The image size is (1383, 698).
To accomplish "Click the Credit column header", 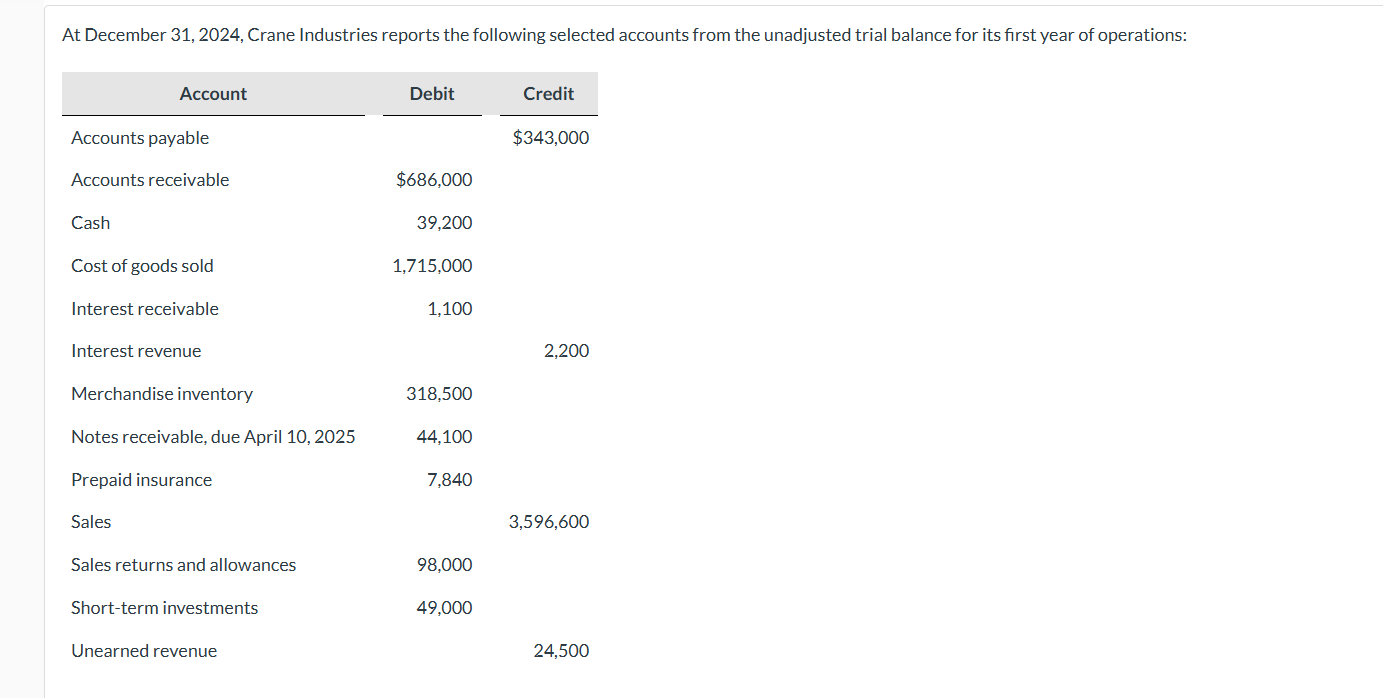I will pyautogui.click(x=548, y=94).
